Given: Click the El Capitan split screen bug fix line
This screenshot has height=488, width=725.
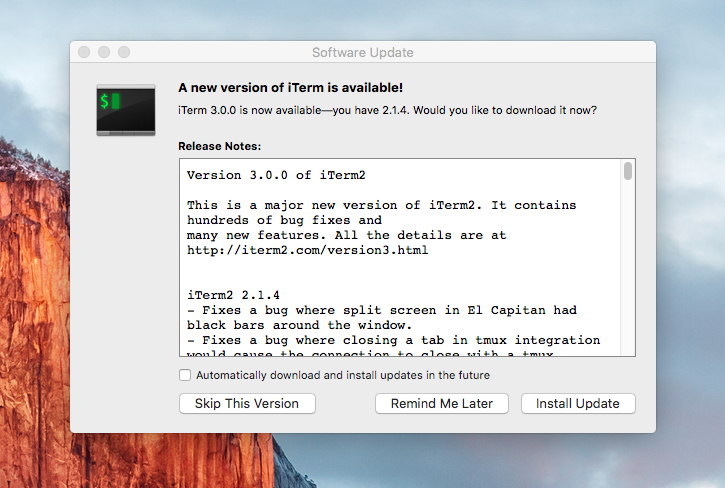Looking at the screenshot, I should click(382, 310).
